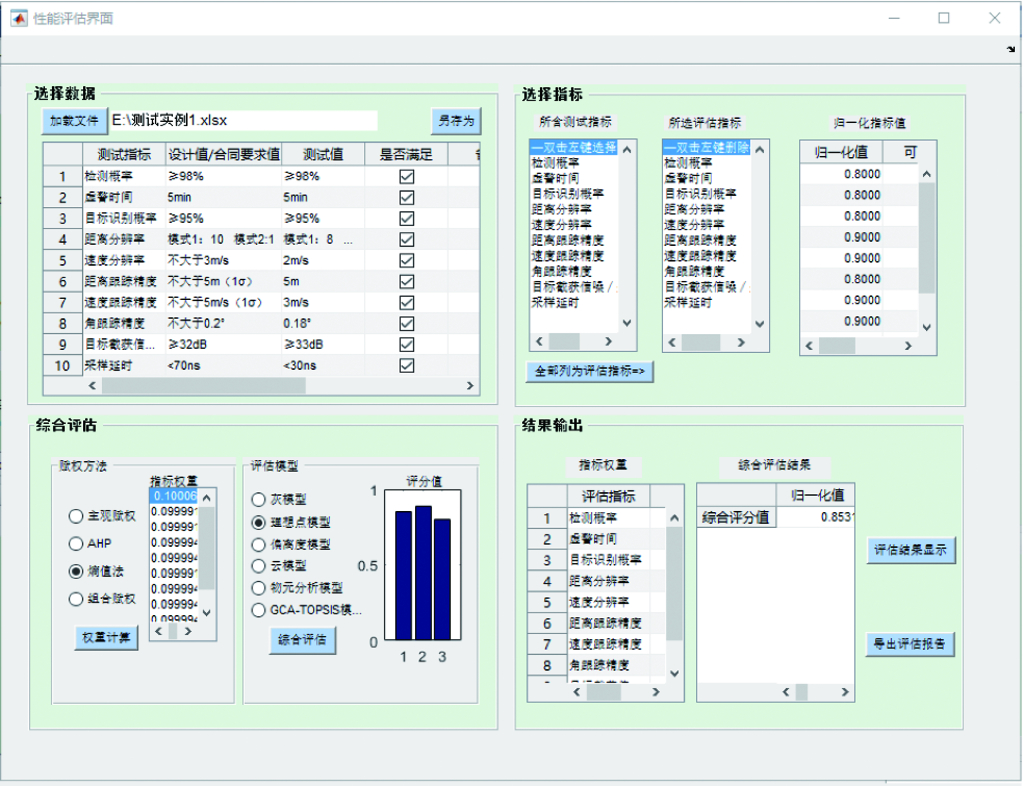
Task: Choose the 灰模型 evaluation model option
Action: pos(260,499)
